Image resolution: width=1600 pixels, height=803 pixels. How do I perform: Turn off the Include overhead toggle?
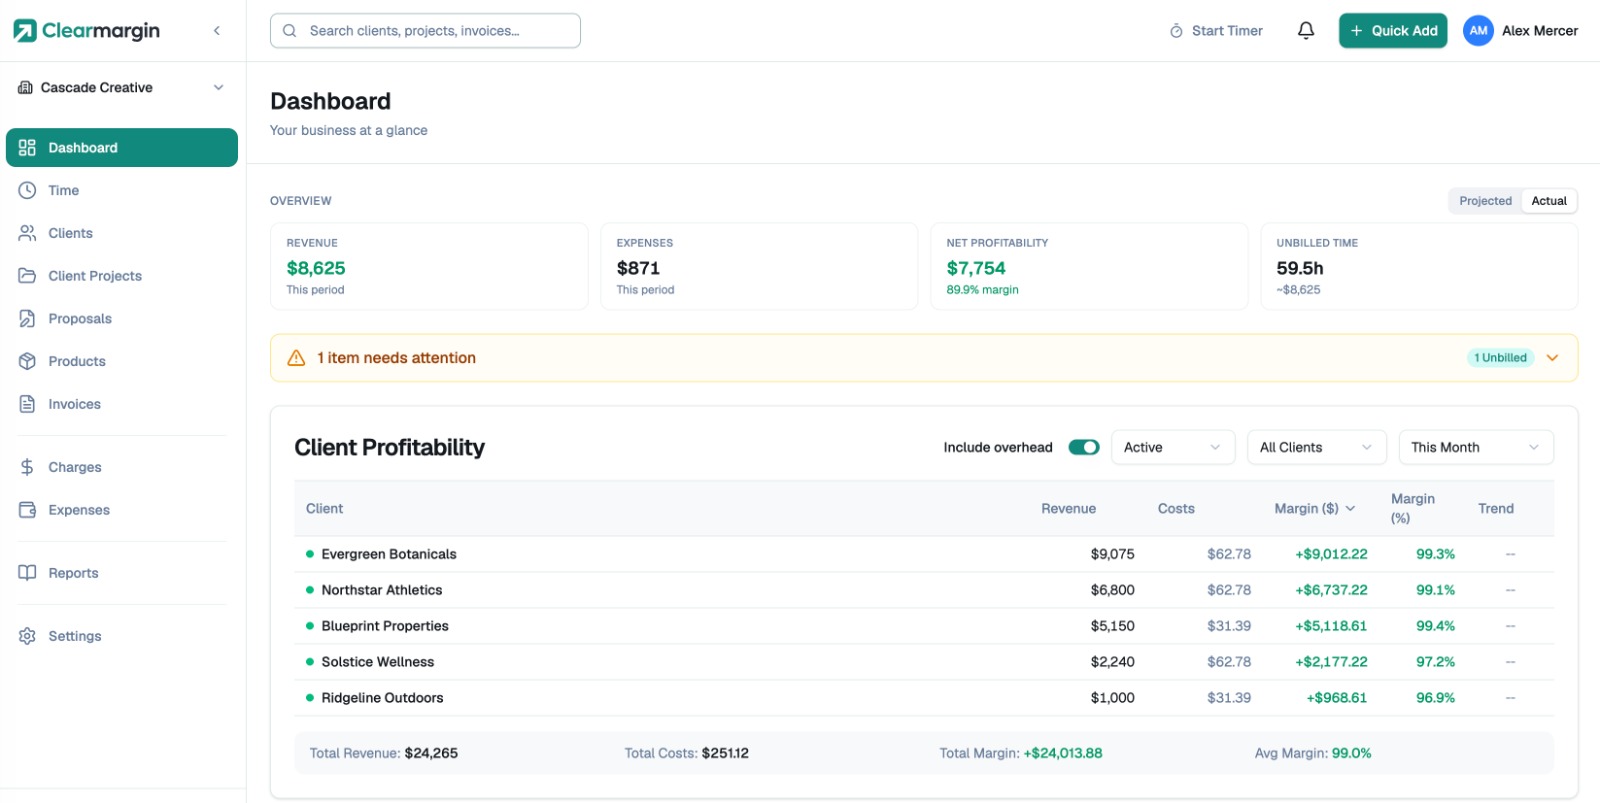coord(1083,447)
